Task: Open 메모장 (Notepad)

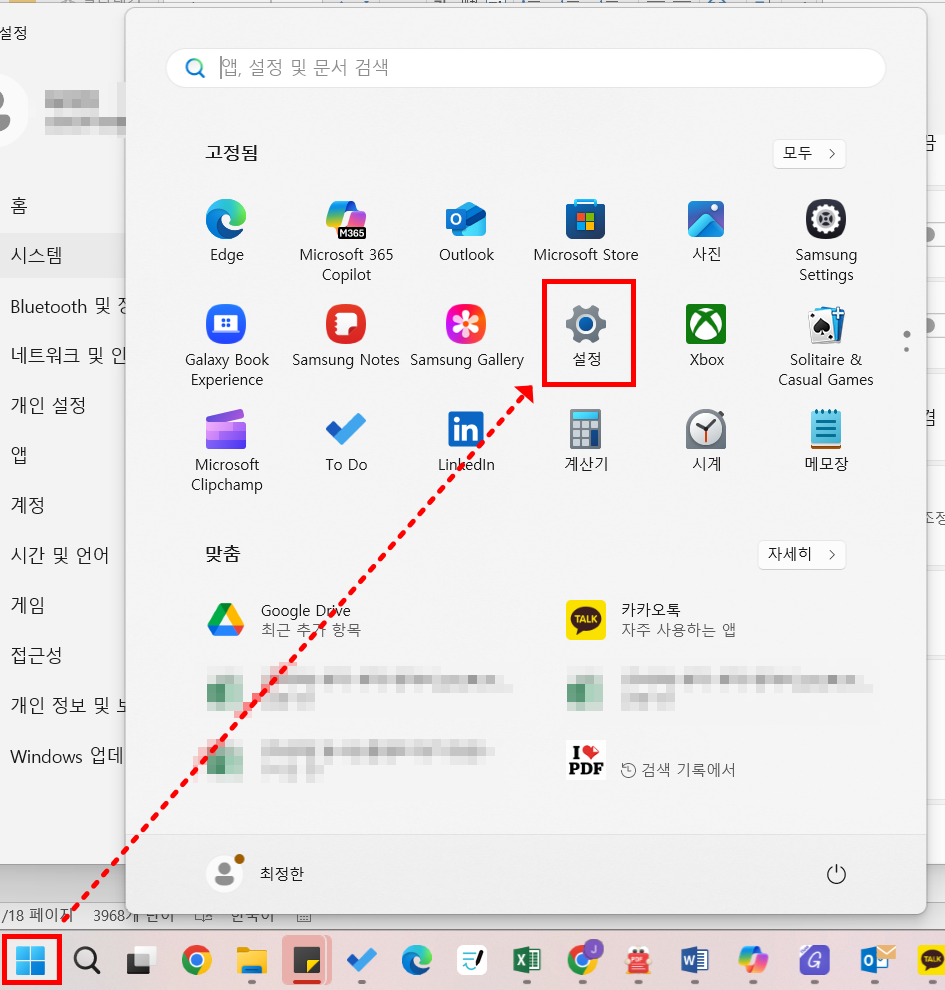Action: 826,441
